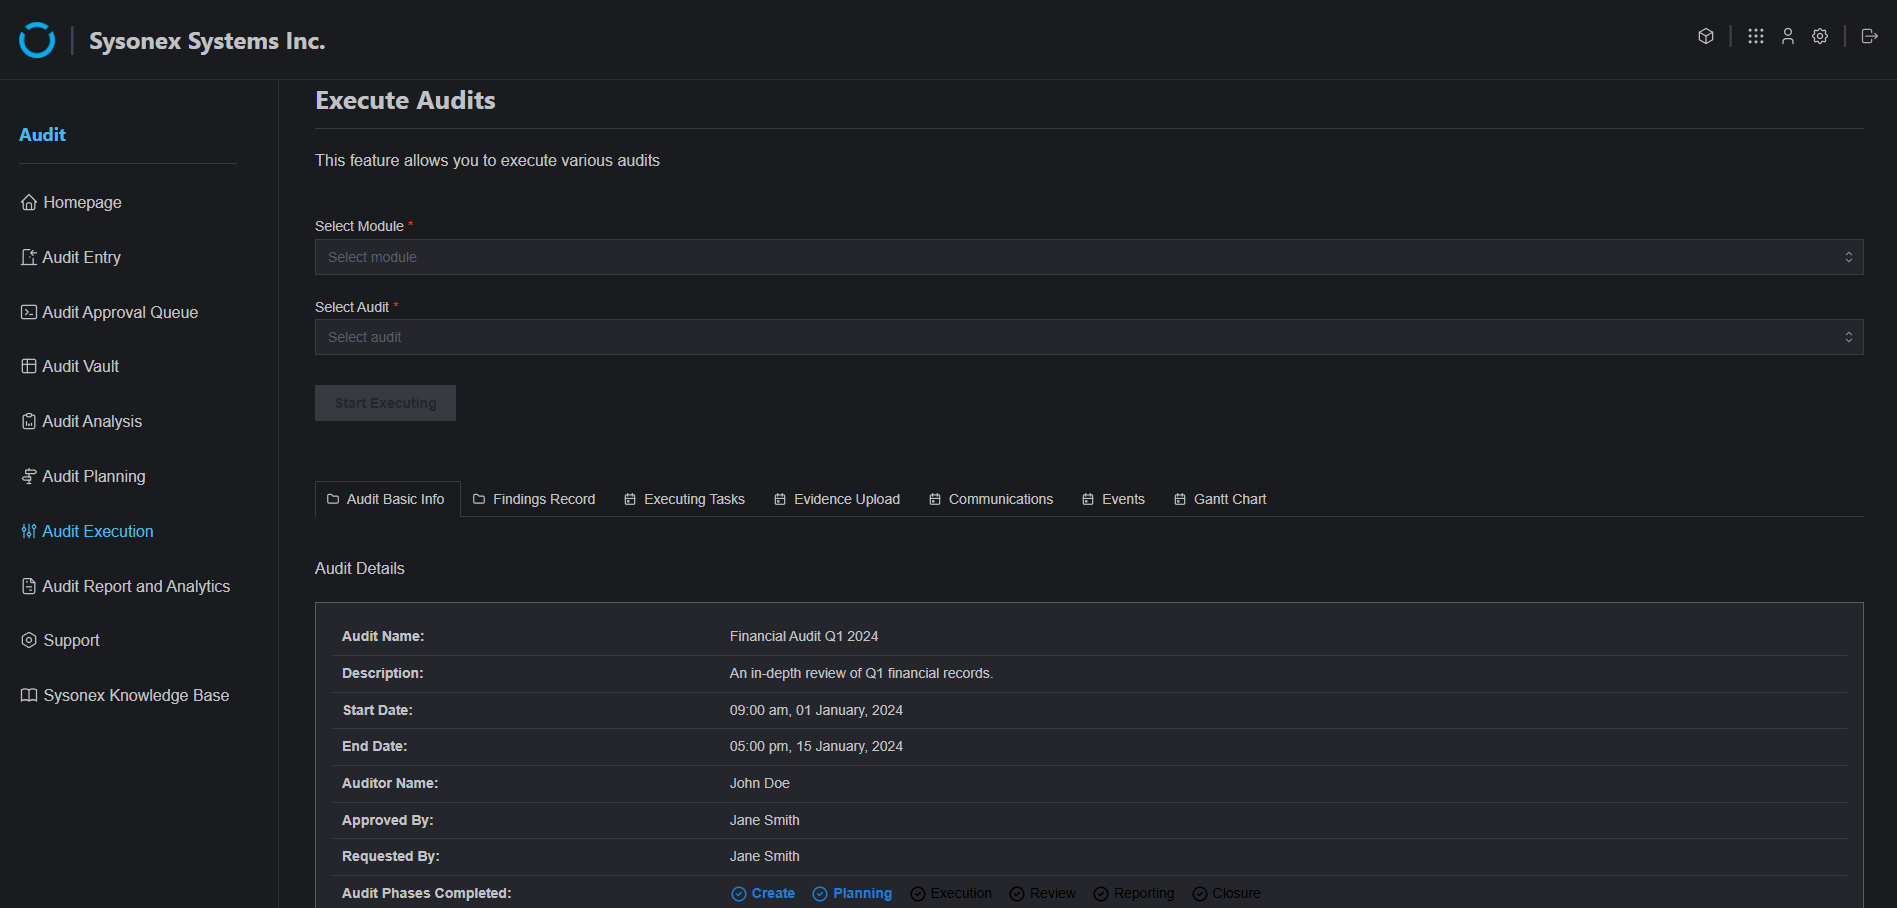Click the cube icon in top header

pyautogui.click(x=1706, y=36)
